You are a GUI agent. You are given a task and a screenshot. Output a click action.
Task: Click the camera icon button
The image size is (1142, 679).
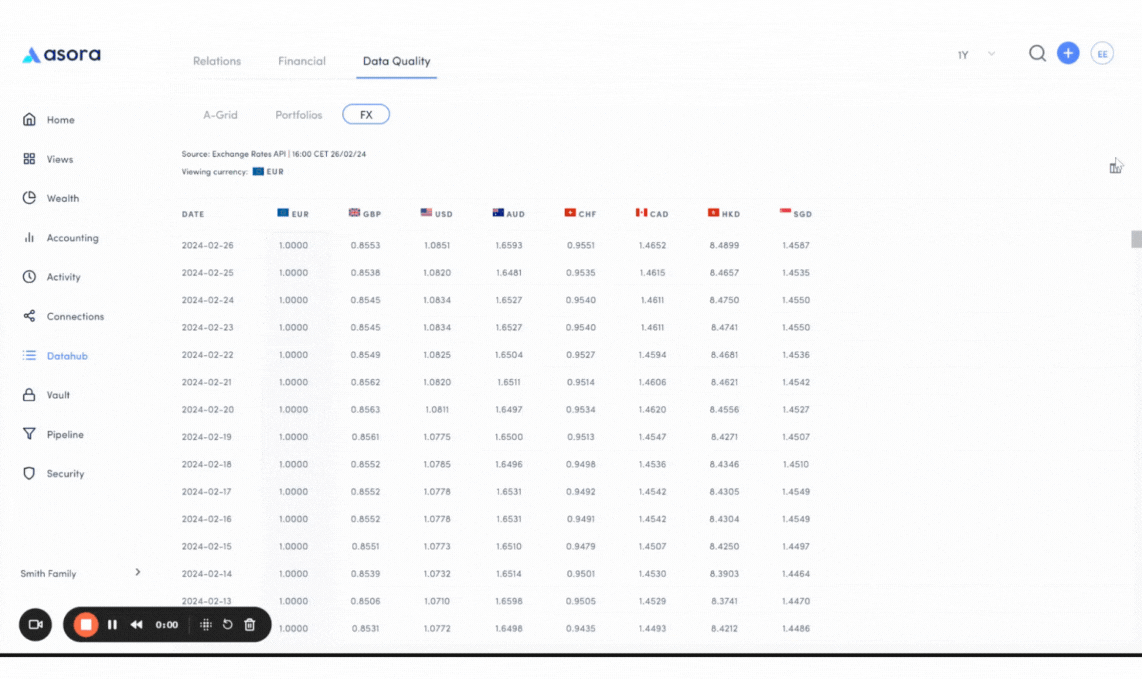click(35, 625)
